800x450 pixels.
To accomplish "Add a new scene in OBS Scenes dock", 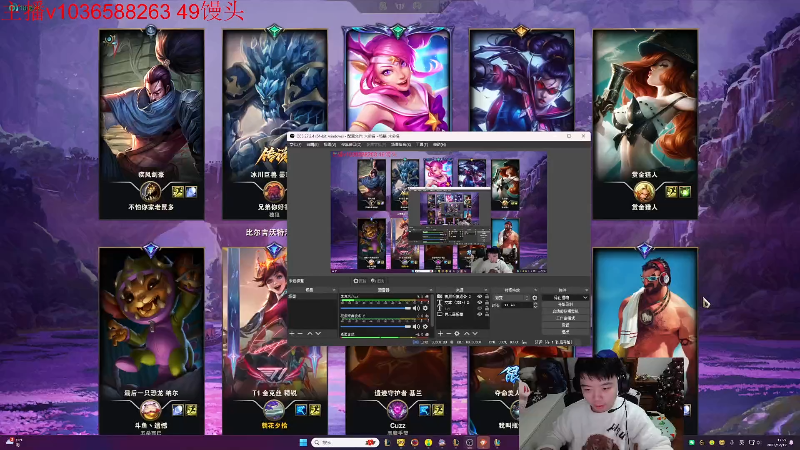I will coord(292,334).
